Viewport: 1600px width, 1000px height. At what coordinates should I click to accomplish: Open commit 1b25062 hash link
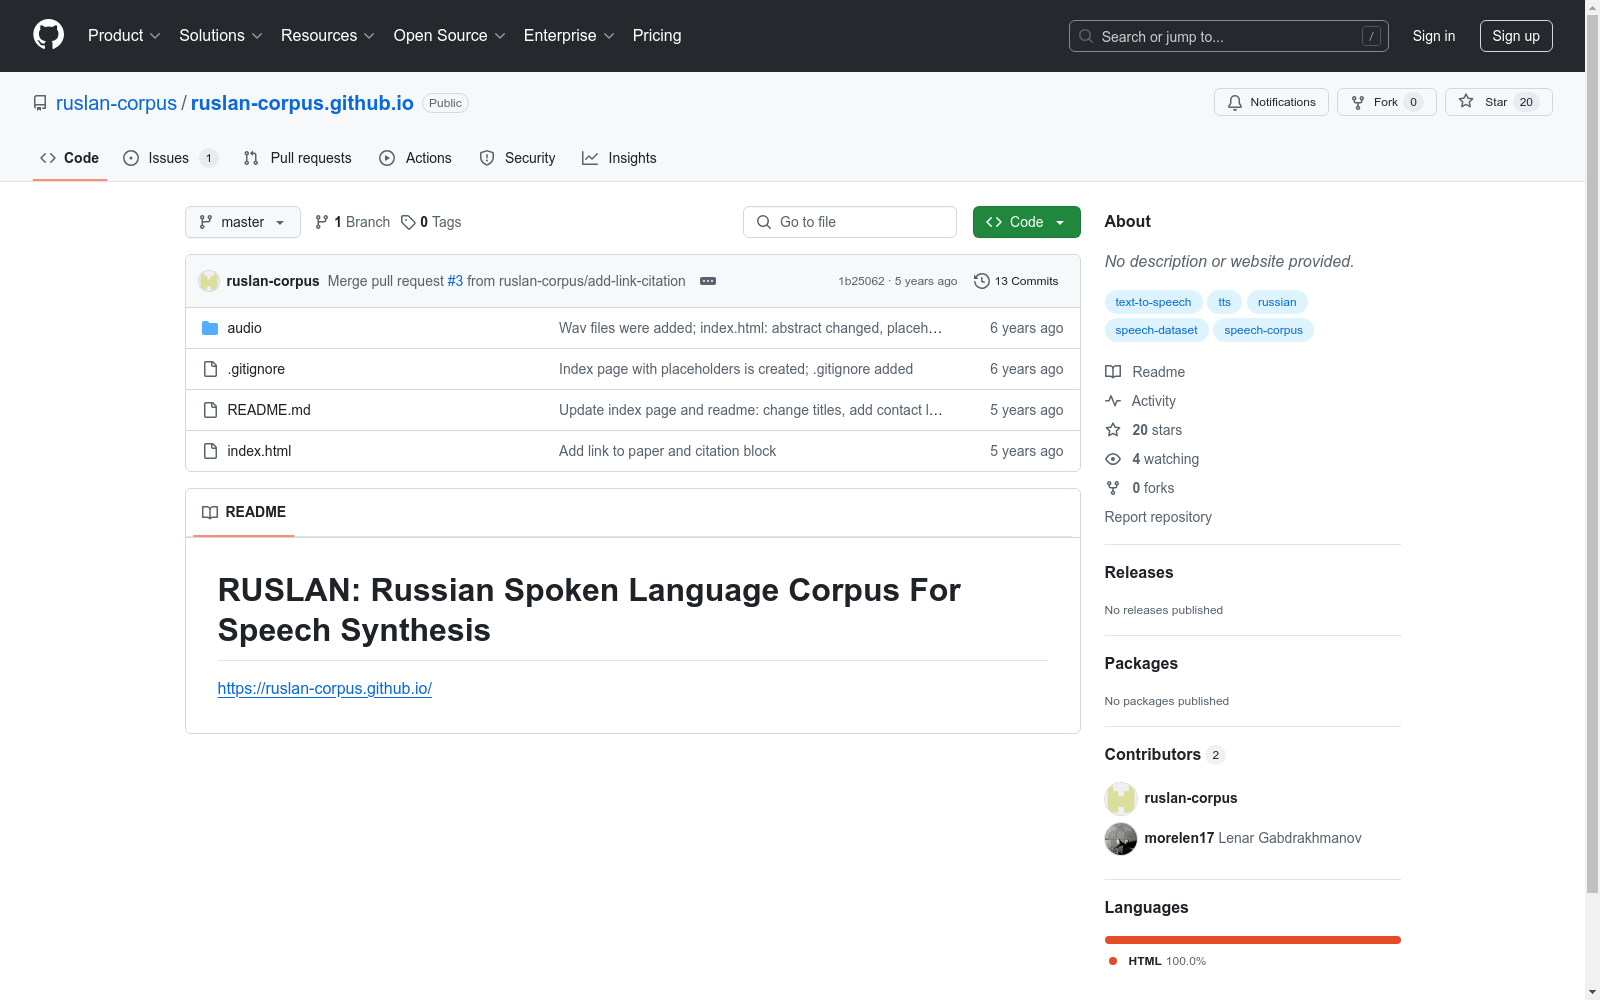click(861, 281)
